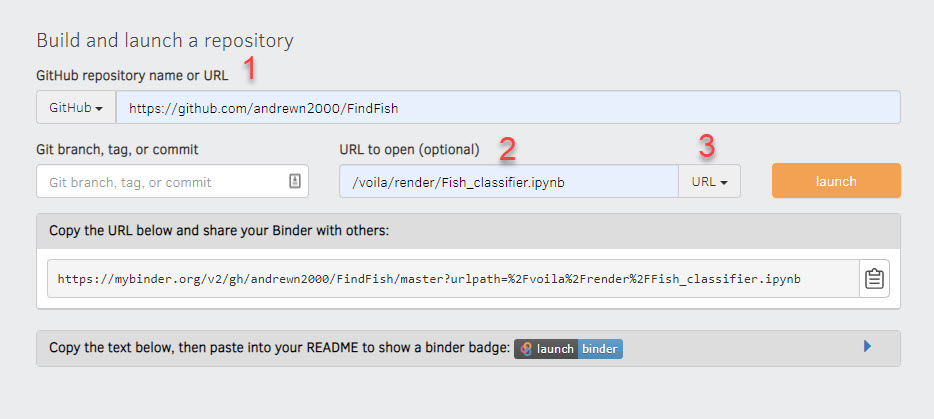Click the "URL to open (optional)" label
Screen dimensions: 934x419
pos(409,150)
